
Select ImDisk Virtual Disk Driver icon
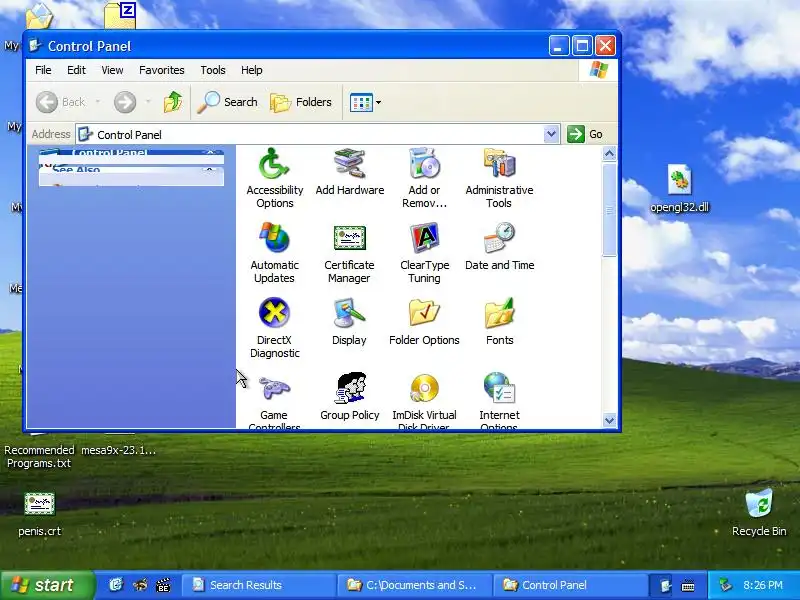(x=424, y=401)
